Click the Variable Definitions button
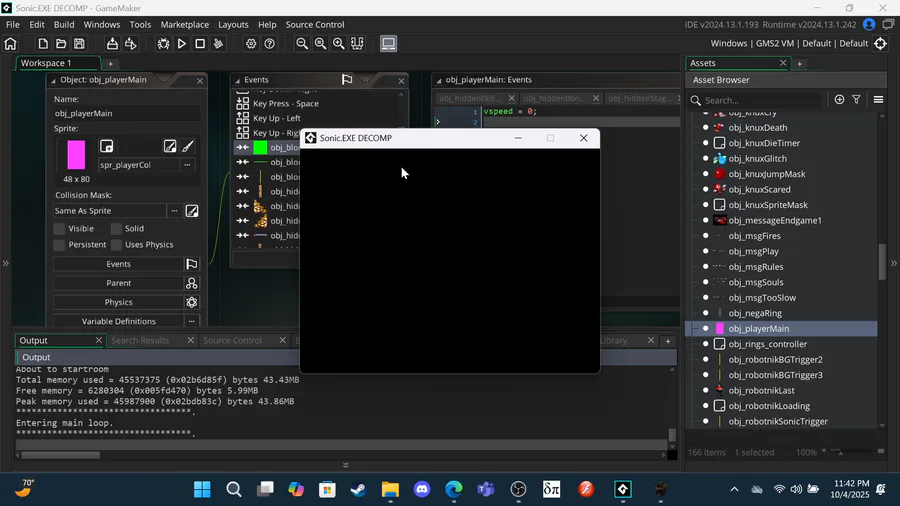This screenshot has width=900, height=506. click(x=118, y=321)
